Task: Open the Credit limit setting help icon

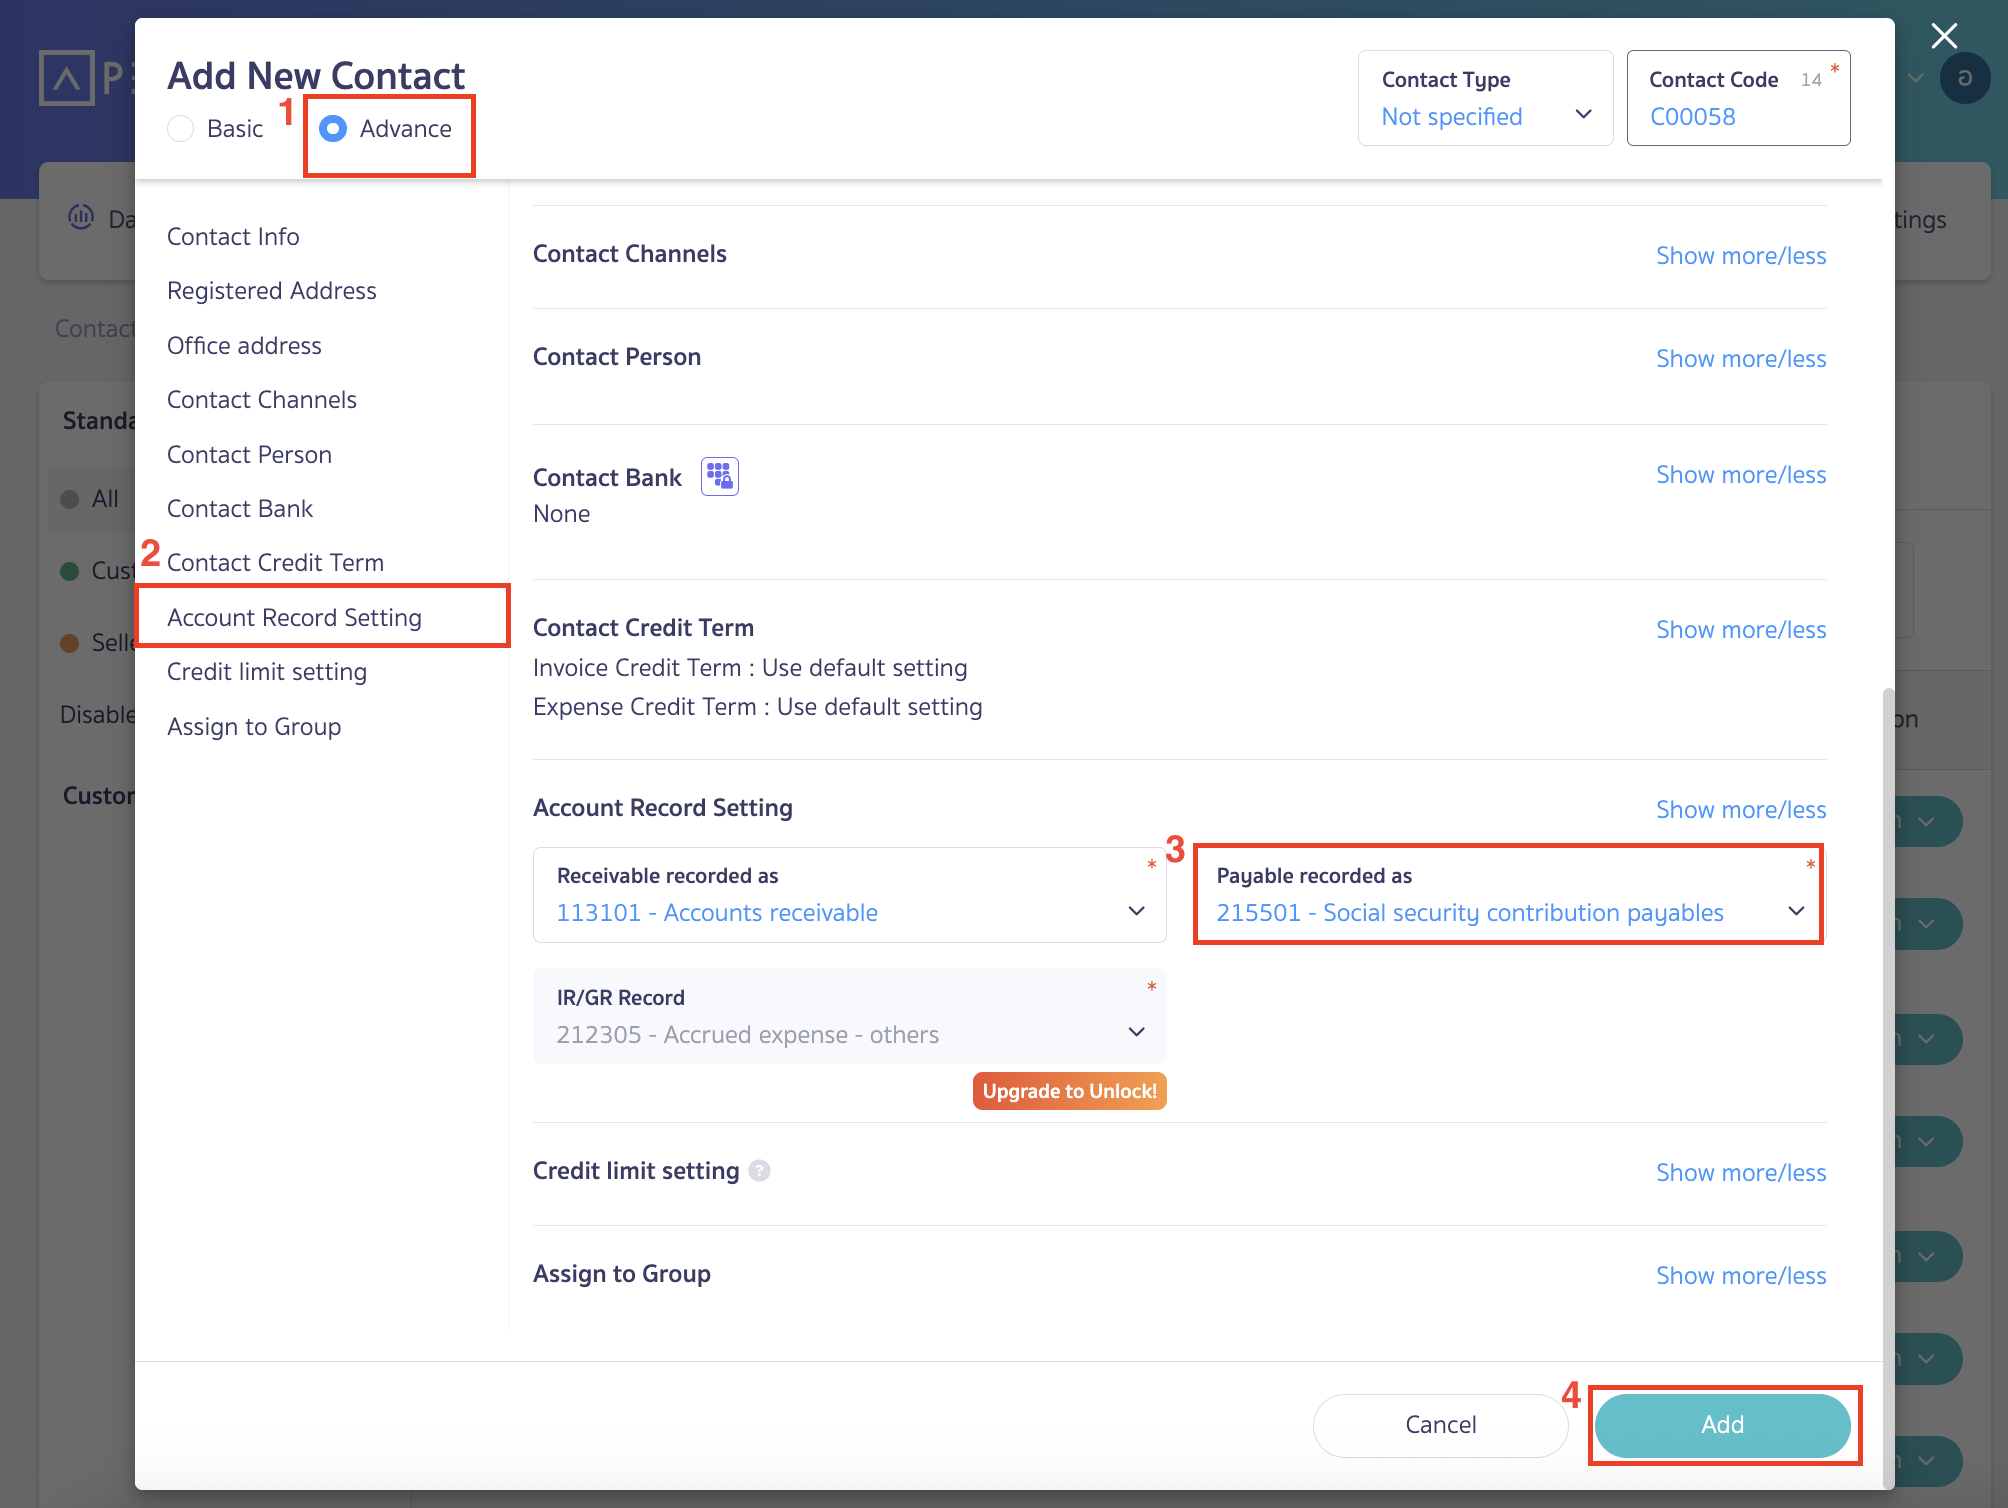Action: [x=759, y=1171]
